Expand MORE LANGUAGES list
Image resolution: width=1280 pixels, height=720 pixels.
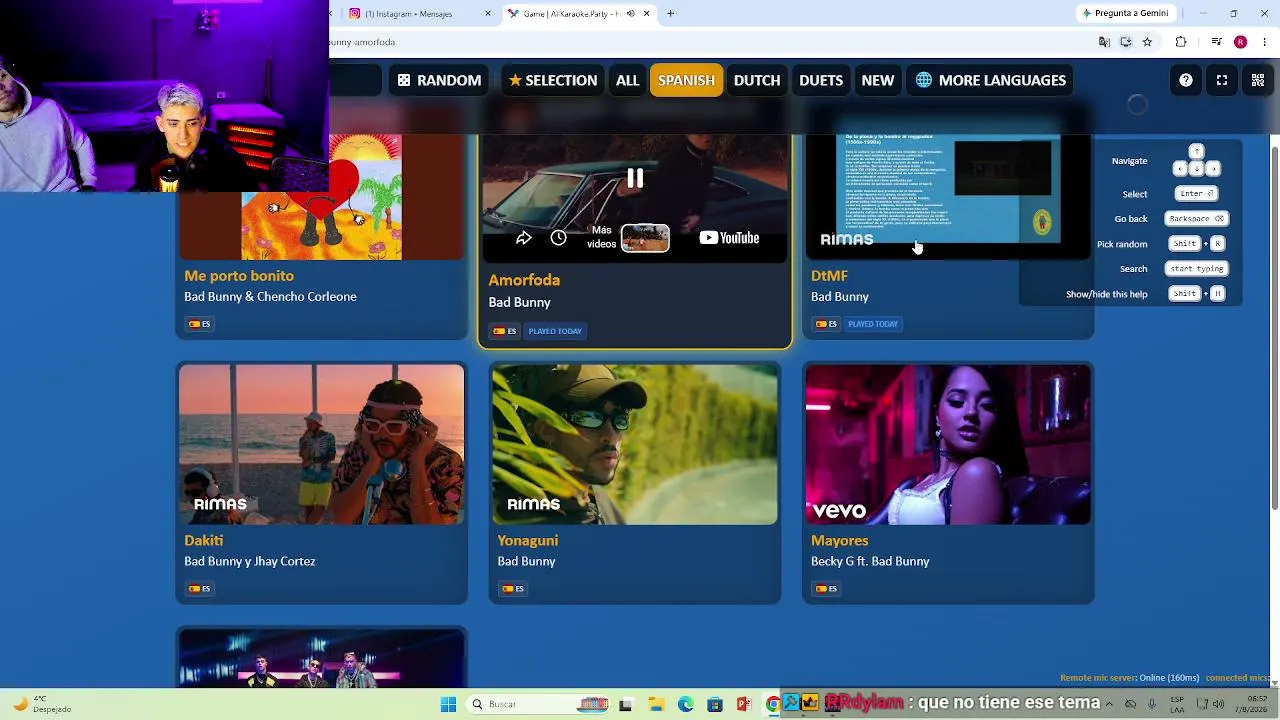click(991, 80)
